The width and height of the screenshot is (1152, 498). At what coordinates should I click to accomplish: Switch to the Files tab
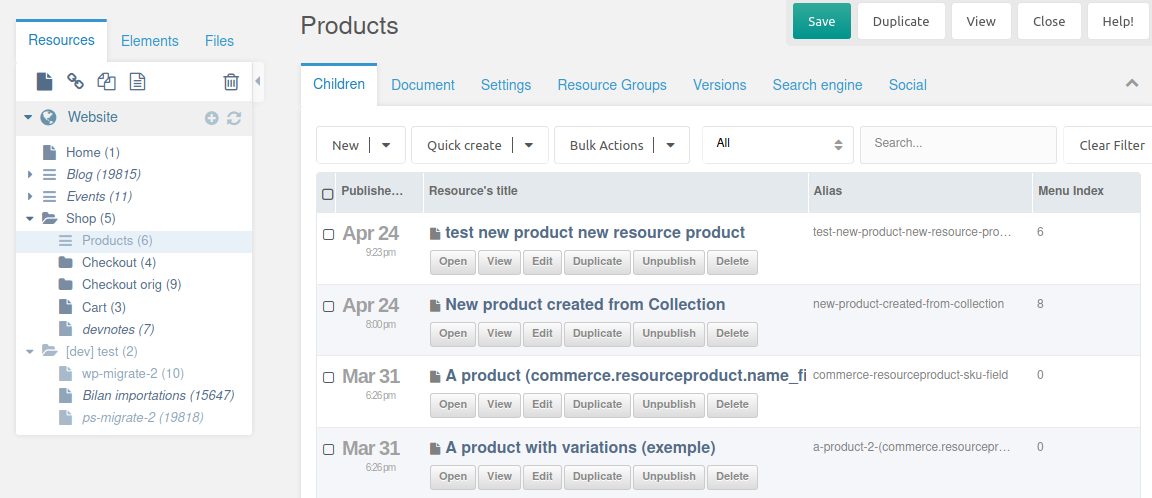(x=220, y=41)
